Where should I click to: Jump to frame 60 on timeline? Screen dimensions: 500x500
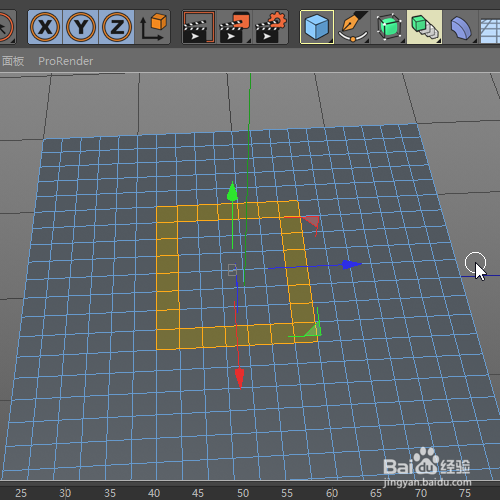point(332,493)
